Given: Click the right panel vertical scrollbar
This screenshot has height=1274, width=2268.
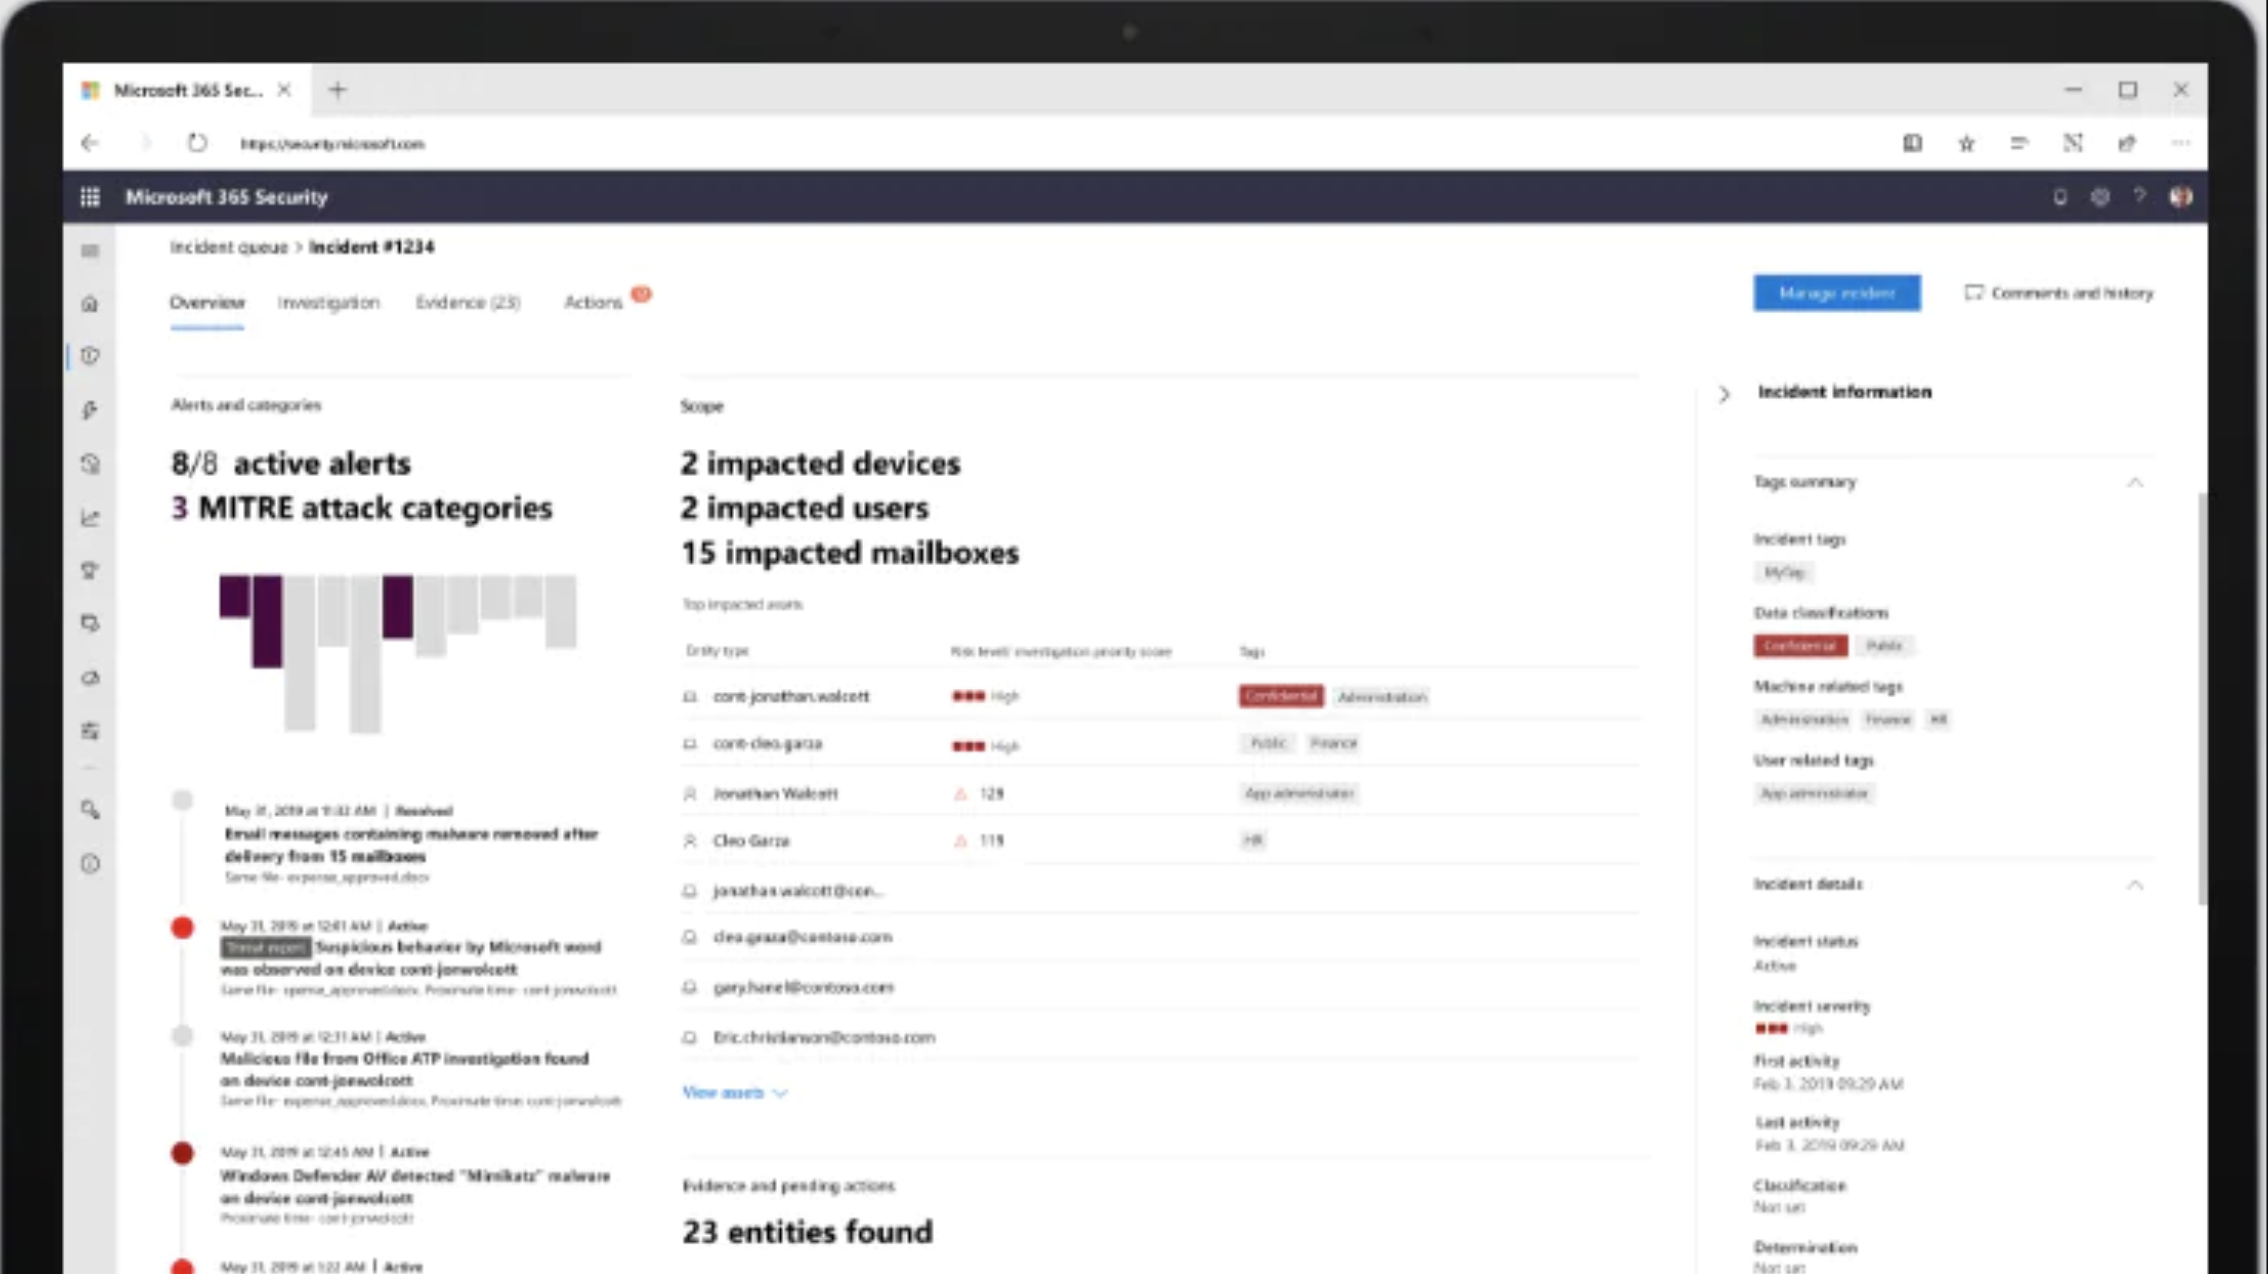Looking at the screenshot, I should tap(2201, 700).
